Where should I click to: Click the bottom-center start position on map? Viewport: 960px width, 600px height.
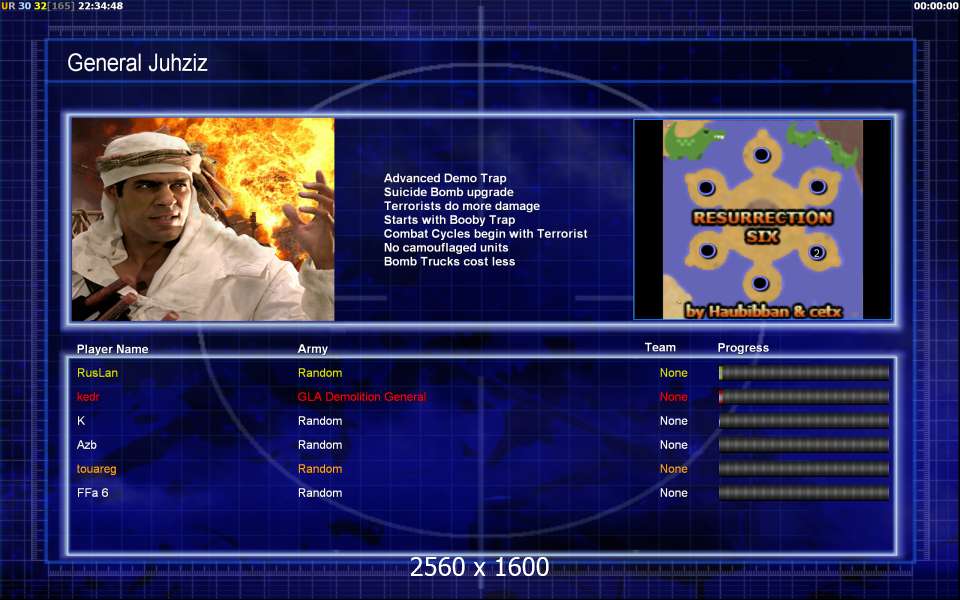pos(760,283)
